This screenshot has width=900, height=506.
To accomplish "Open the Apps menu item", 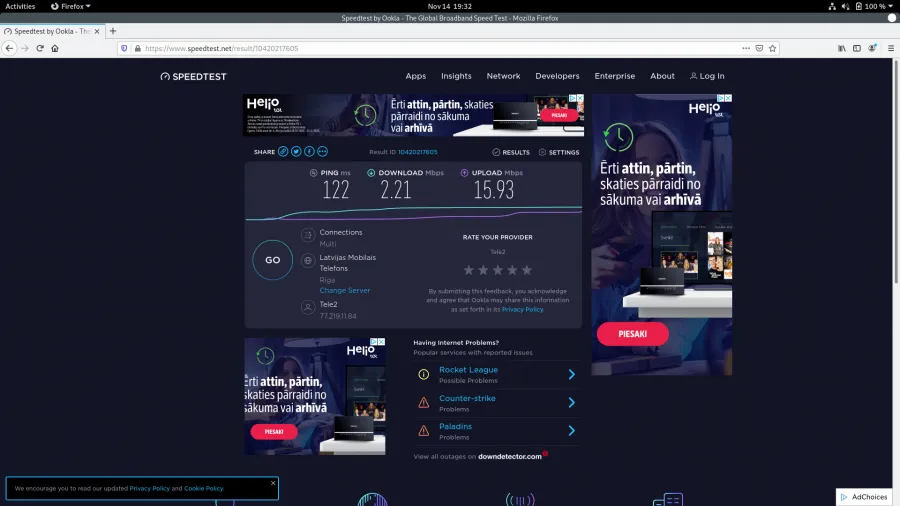I will coord(416,76).
